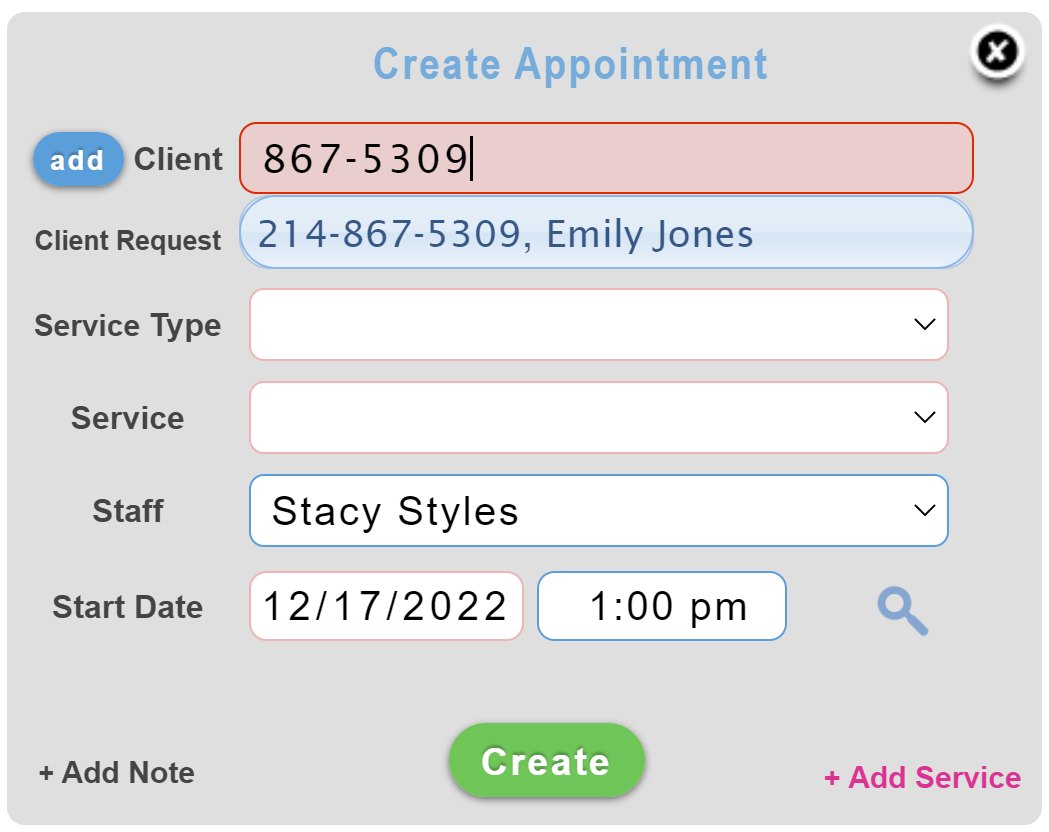Click the 1:00 pm time field
Viewport: 1049px width, 832px height.
[662, 606]
